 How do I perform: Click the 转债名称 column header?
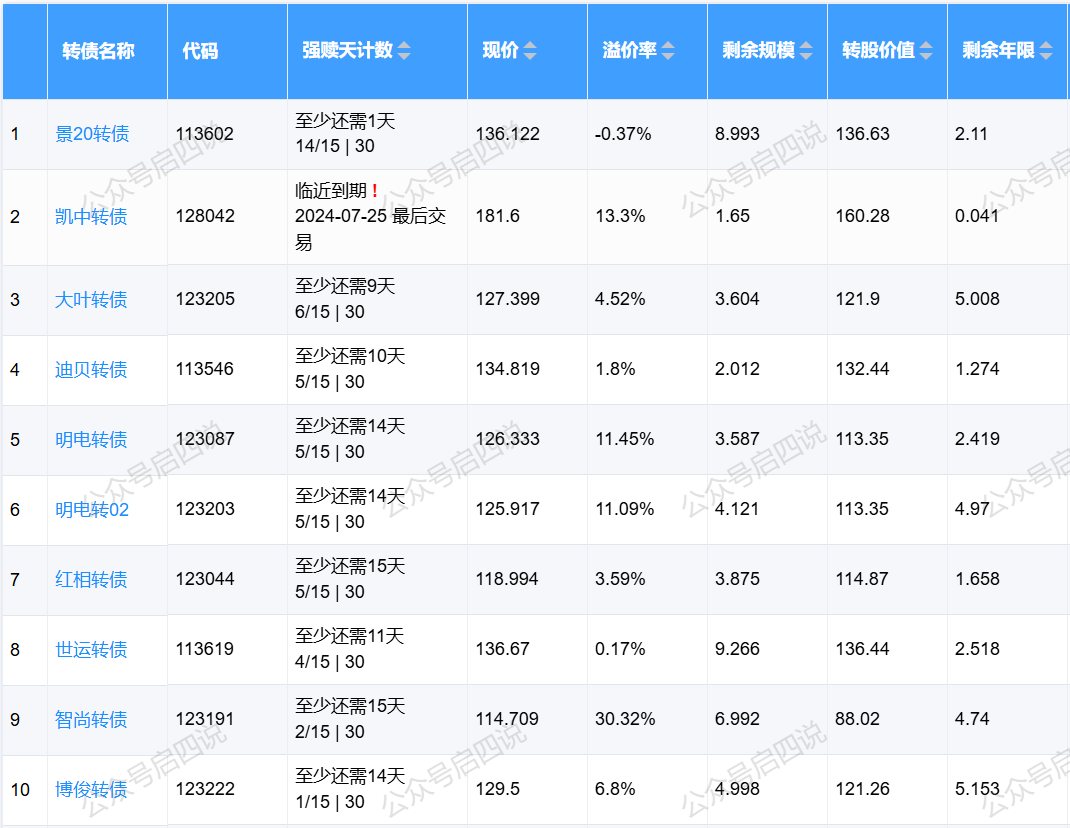coord(98,51)
